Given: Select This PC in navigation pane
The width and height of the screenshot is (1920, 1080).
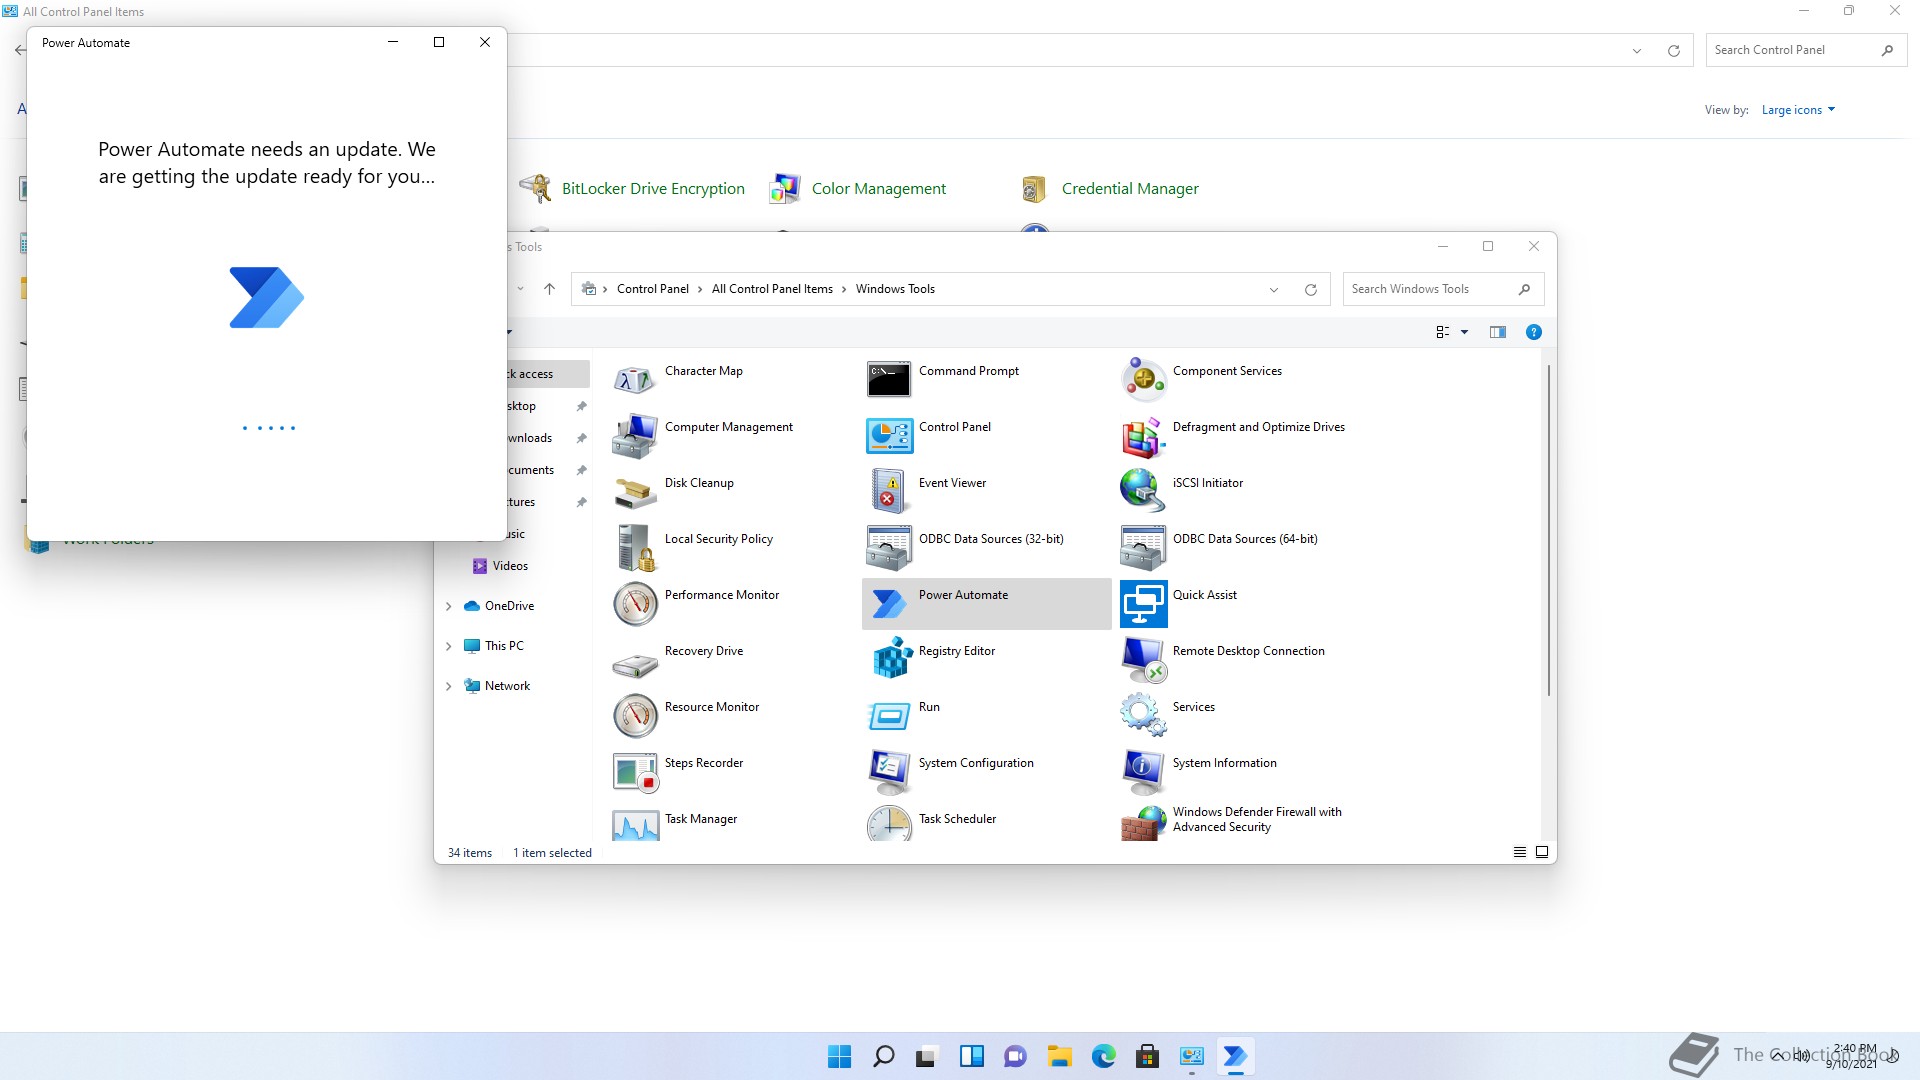Looking at the screenshot, I should coord(494,646).
